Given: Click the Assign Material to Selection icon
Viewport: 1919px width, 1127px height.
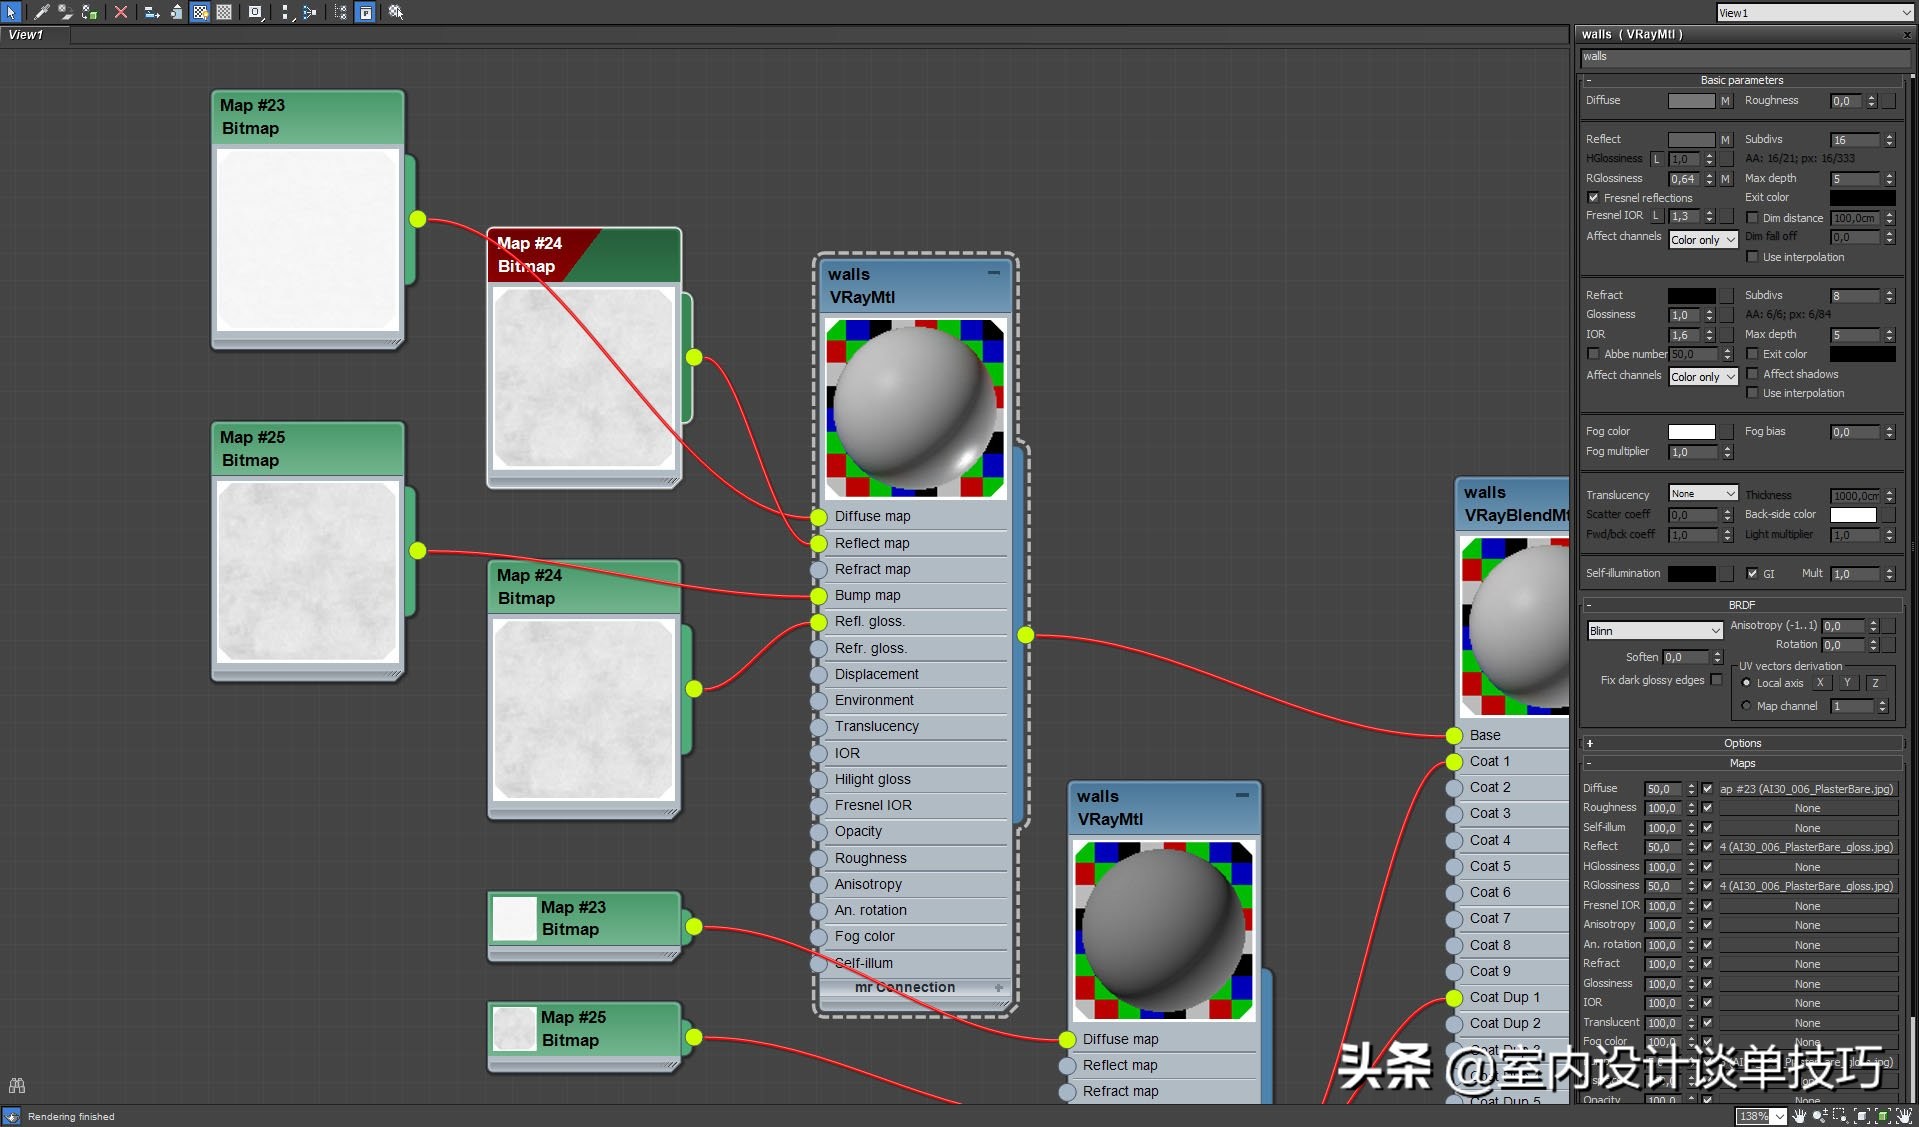Looking at the screenshot, I should pos(89,12).
